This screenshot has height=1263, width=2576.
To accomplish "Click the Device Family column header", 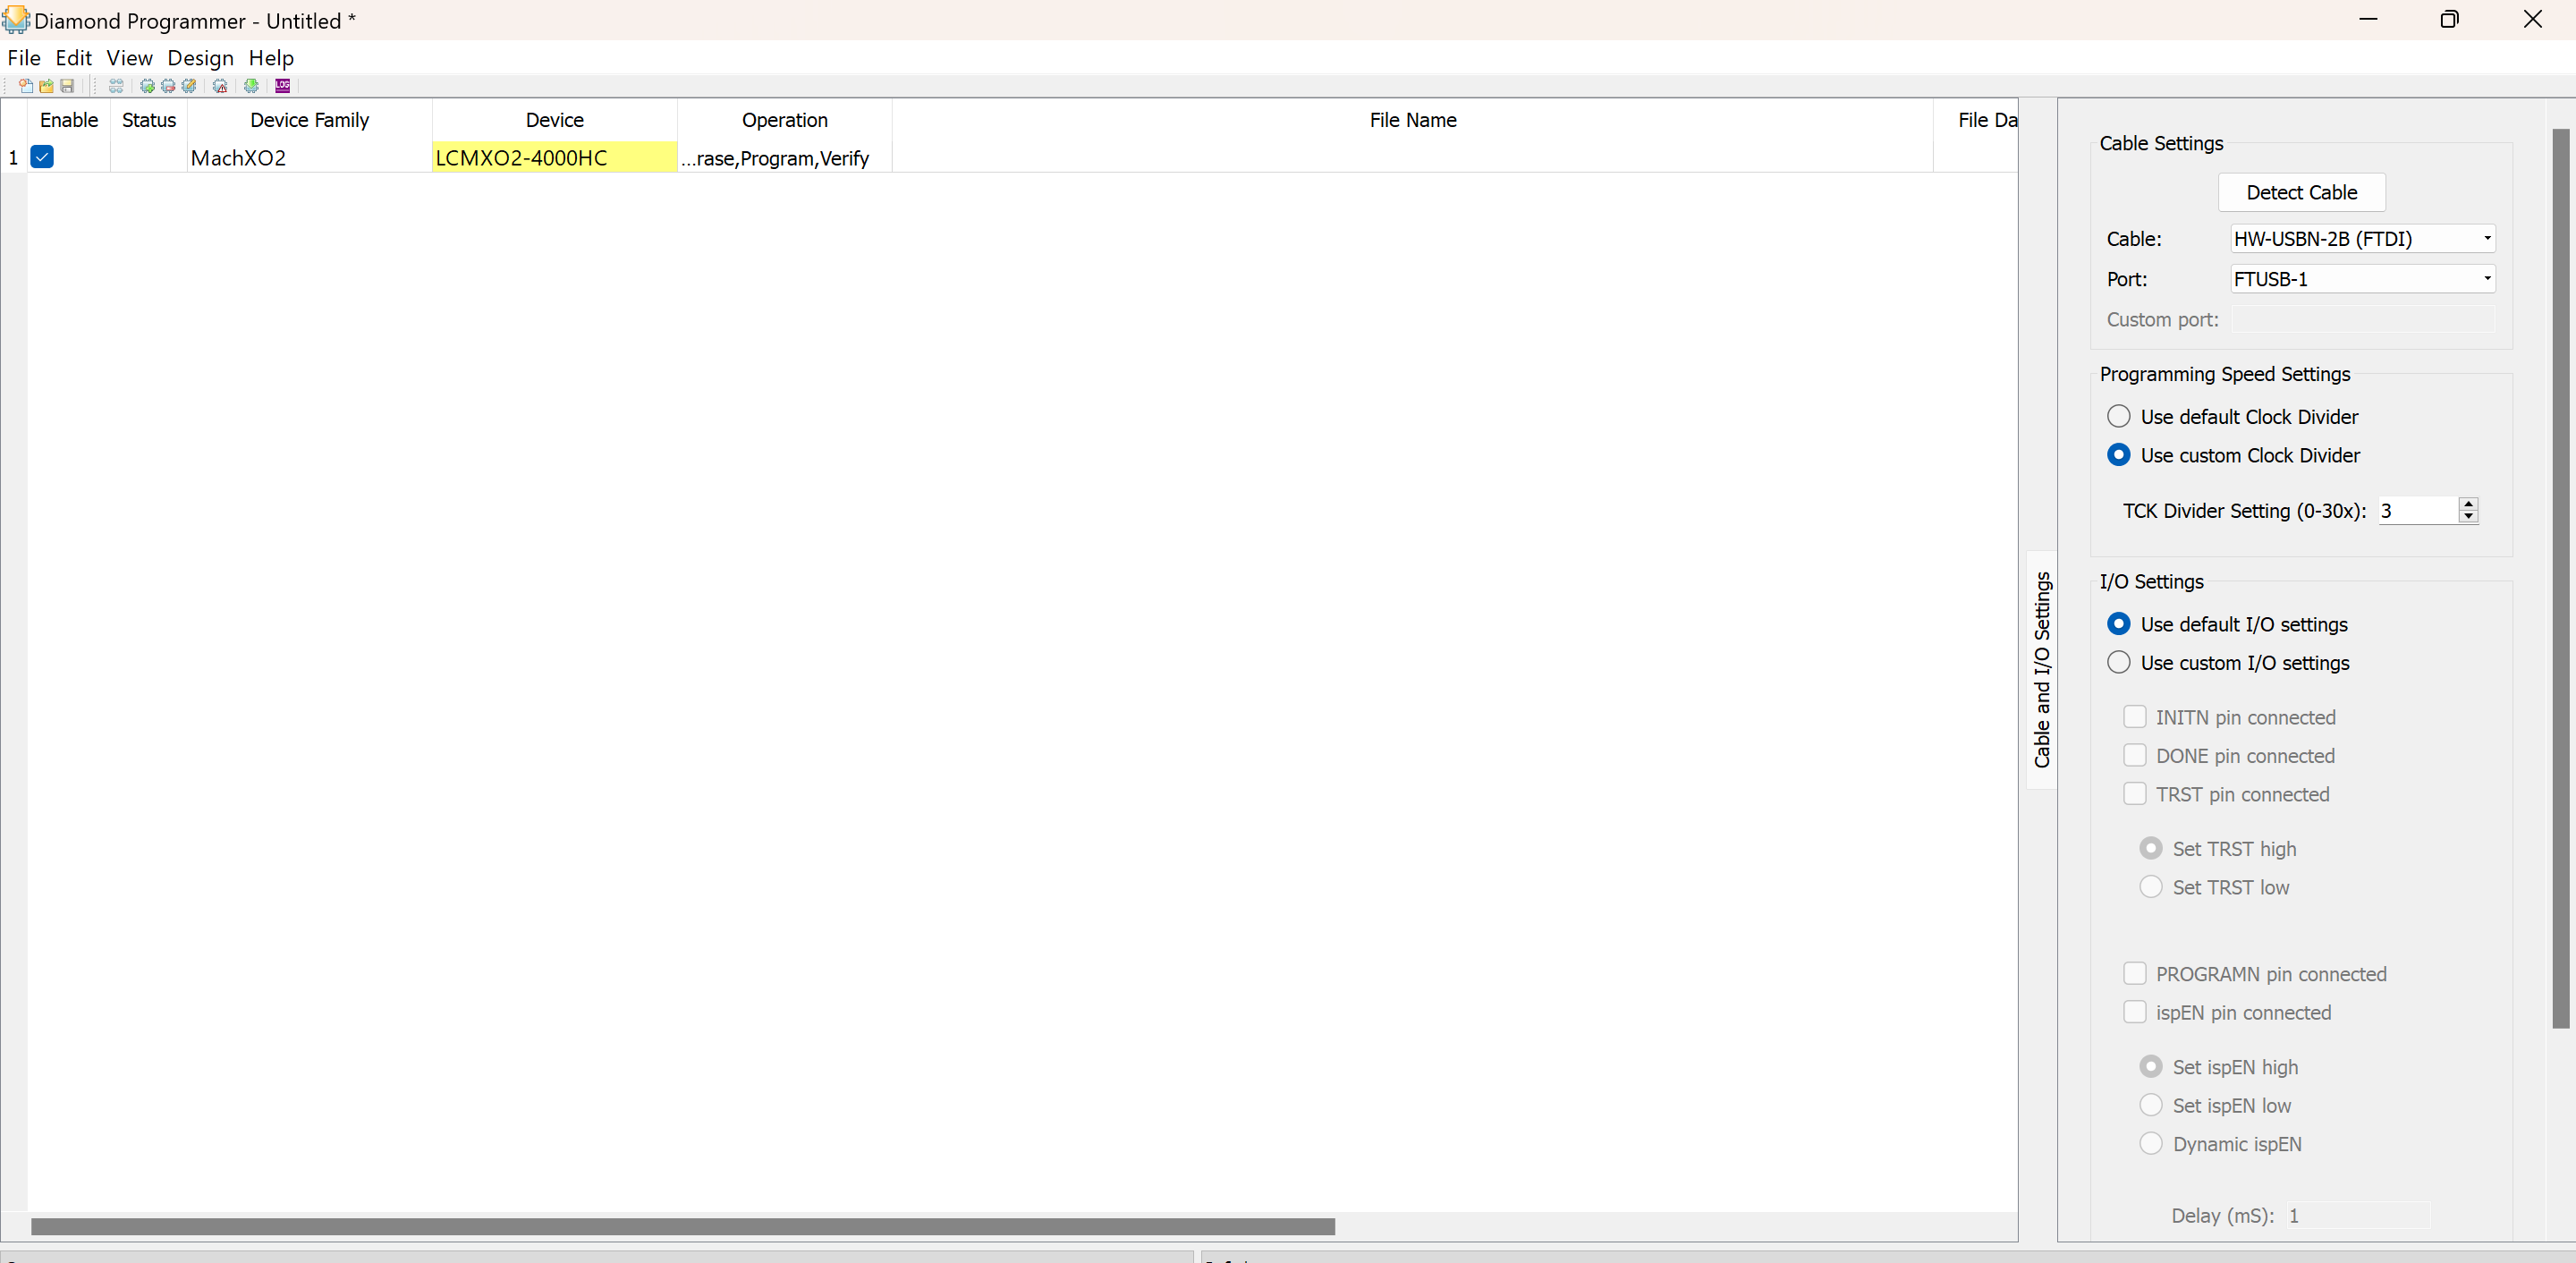I will 309,120.
